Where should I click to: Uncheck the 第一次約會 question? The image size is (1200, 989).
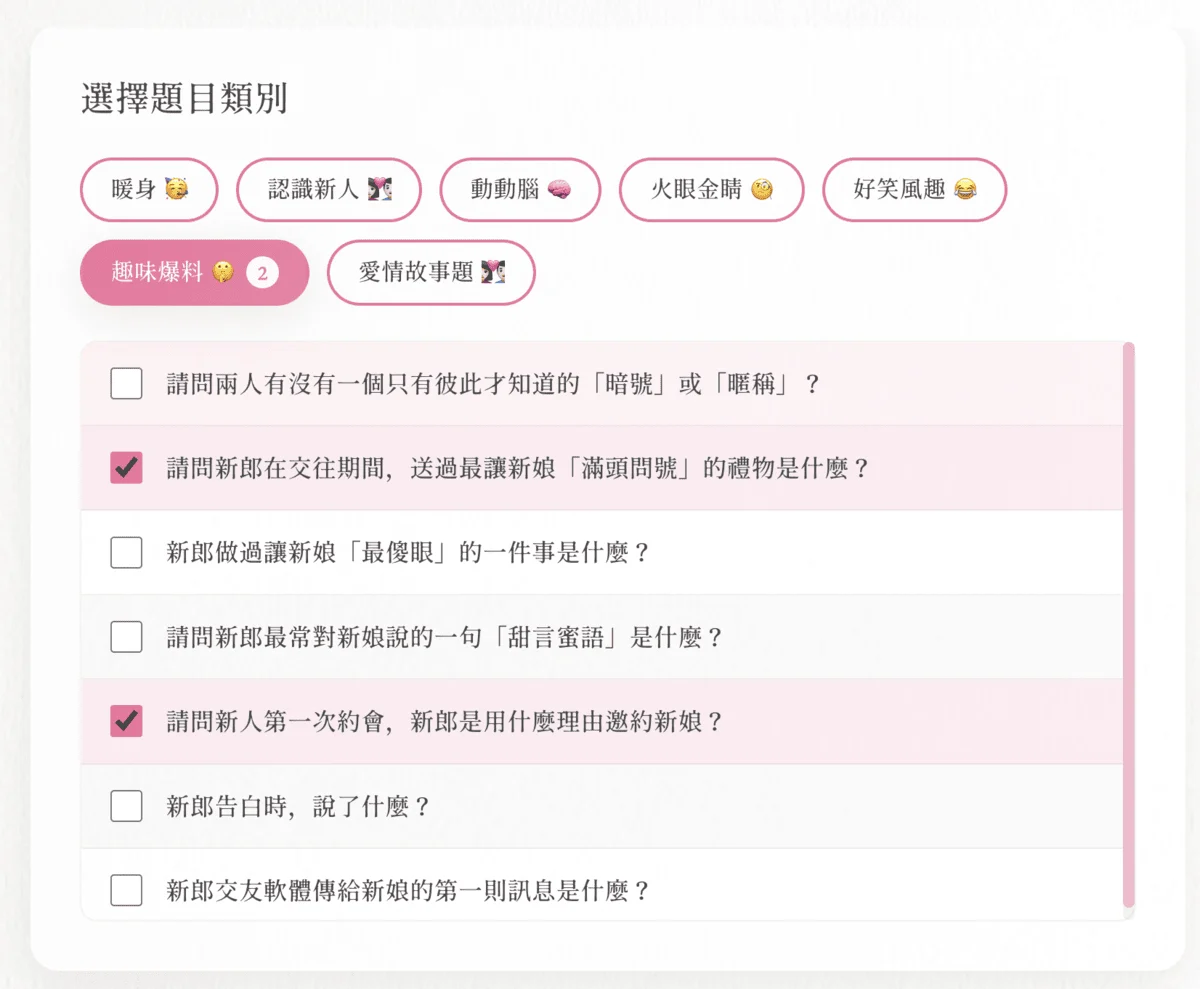126,722
